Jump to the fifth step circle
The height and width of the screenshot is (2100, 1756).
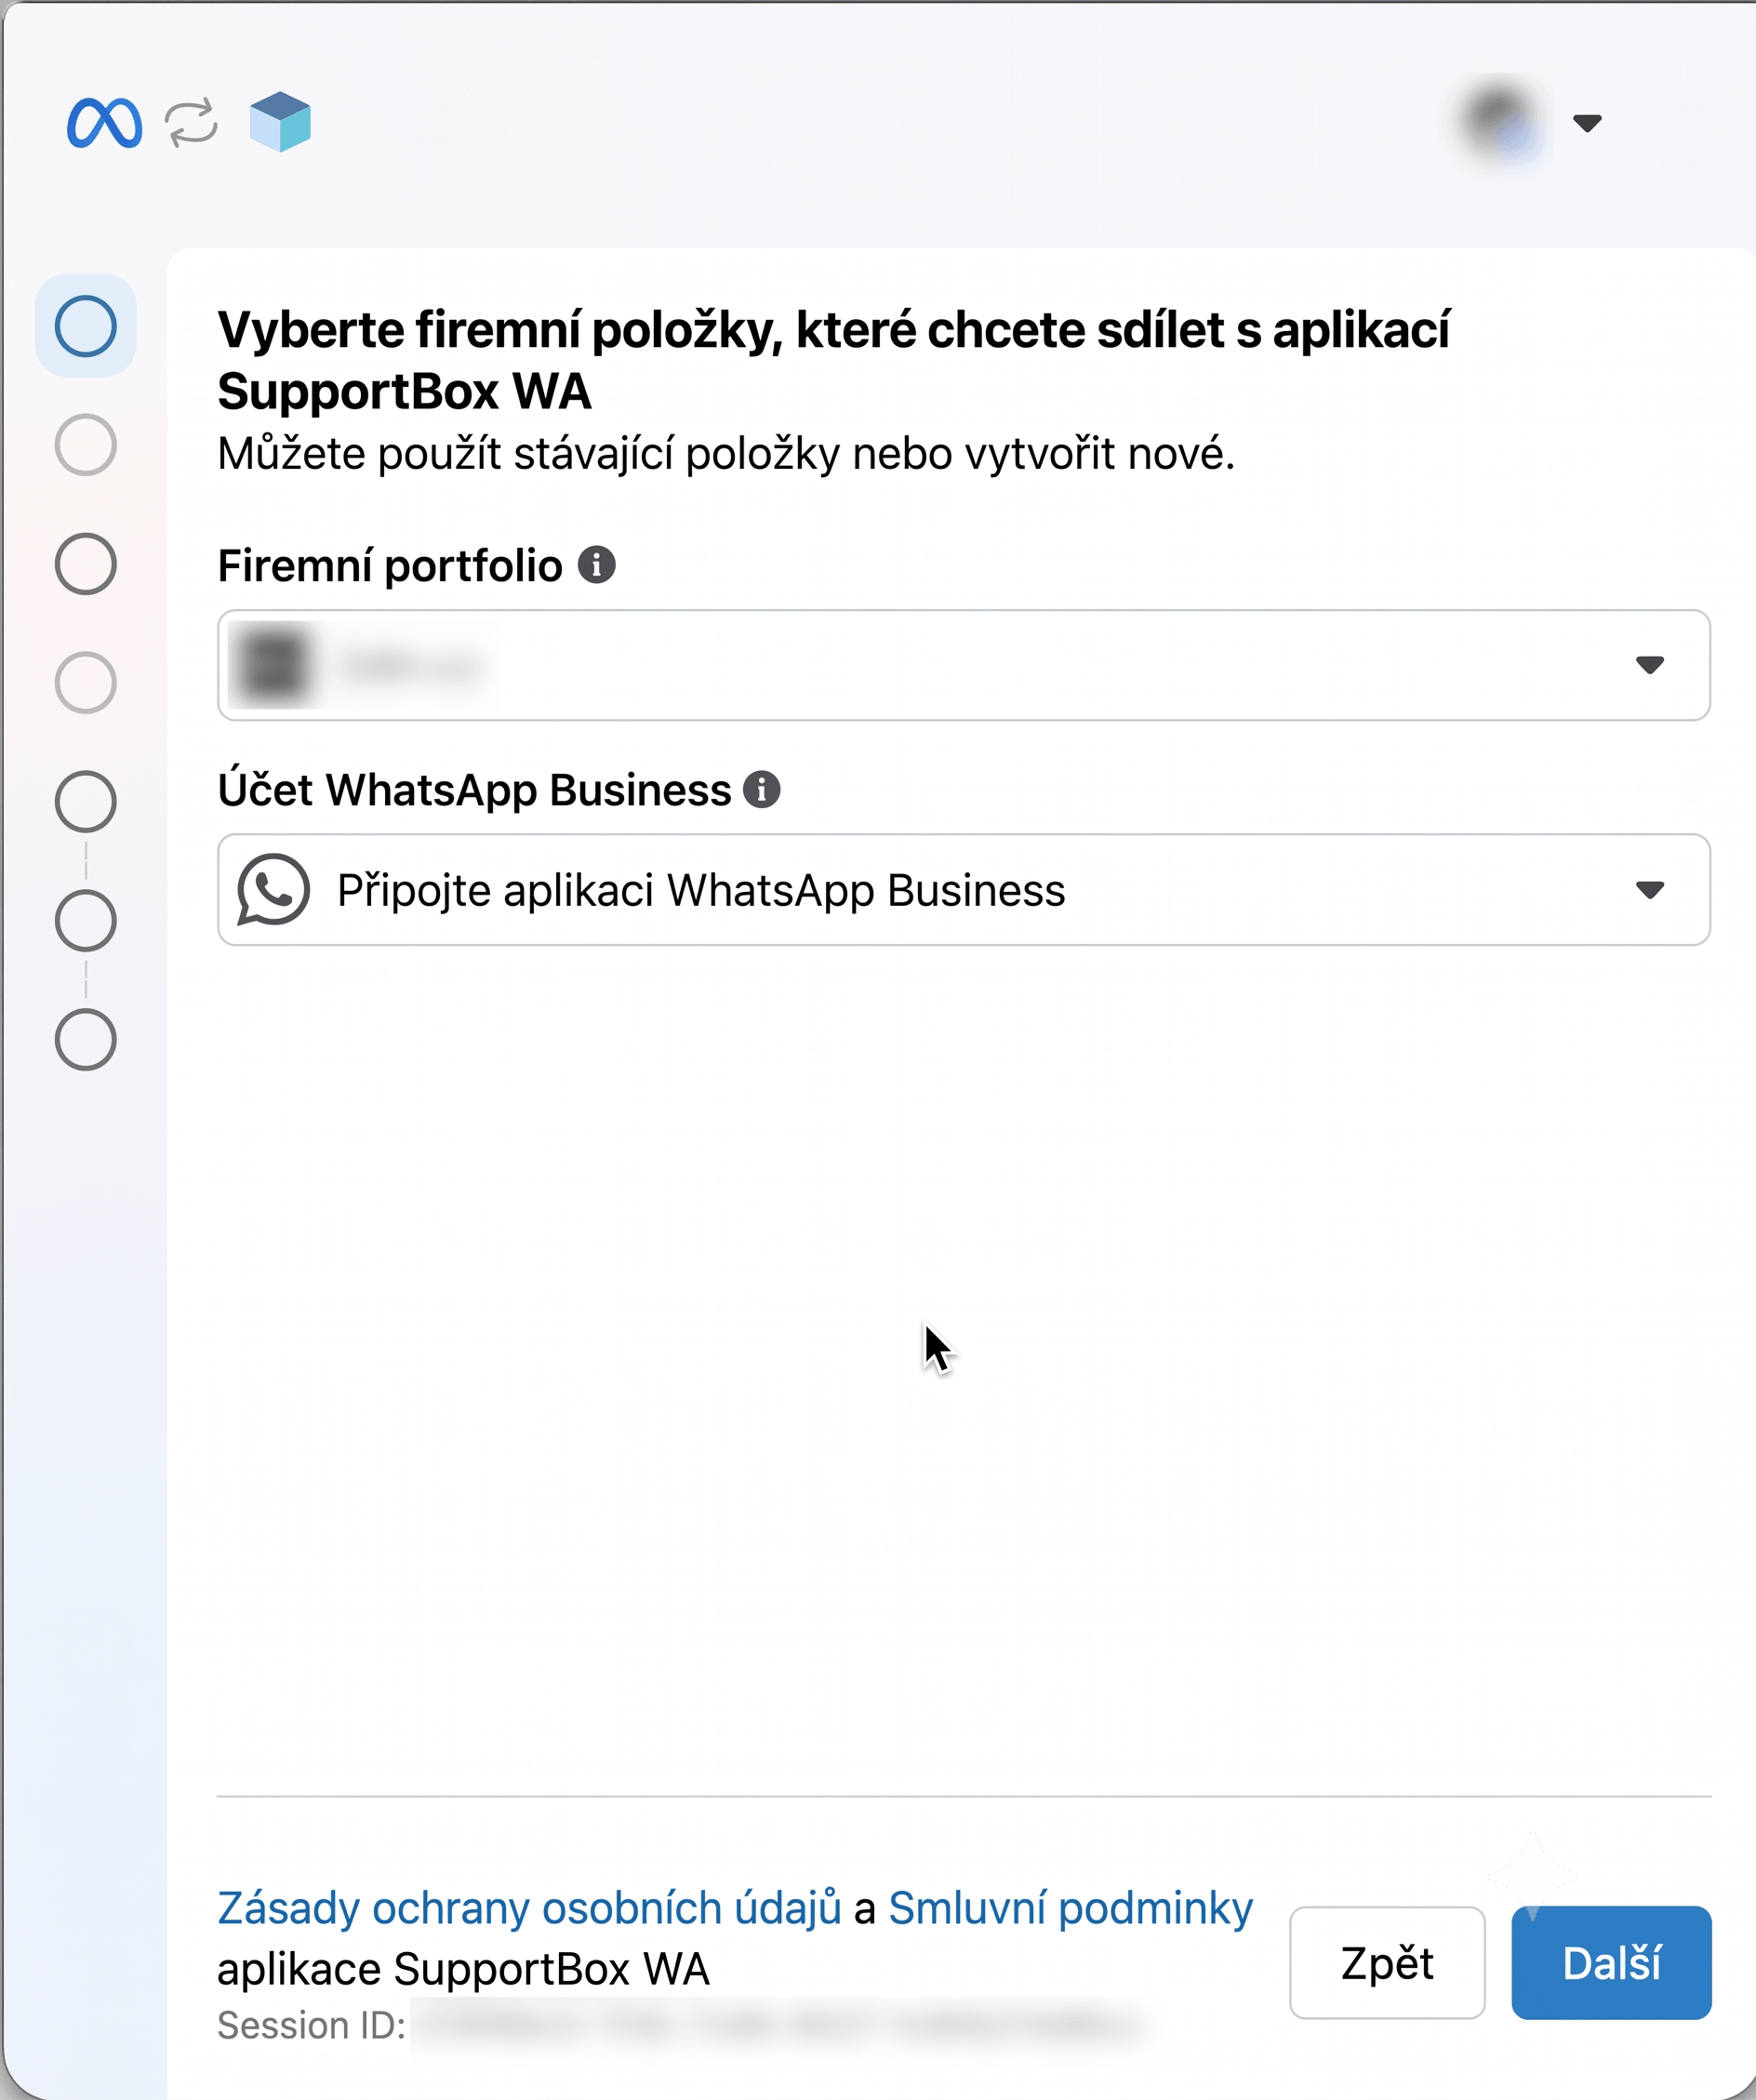coord(86,802)
